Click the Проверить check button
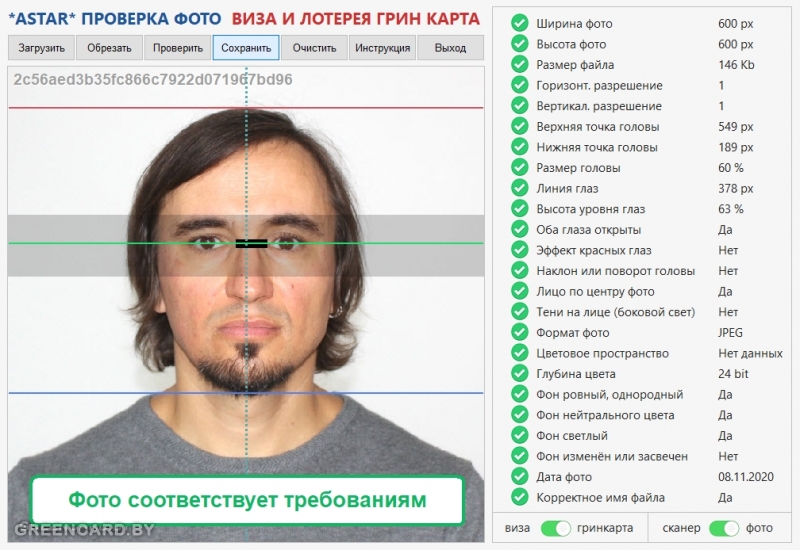The image size is (800, 550). coord(178,48)
